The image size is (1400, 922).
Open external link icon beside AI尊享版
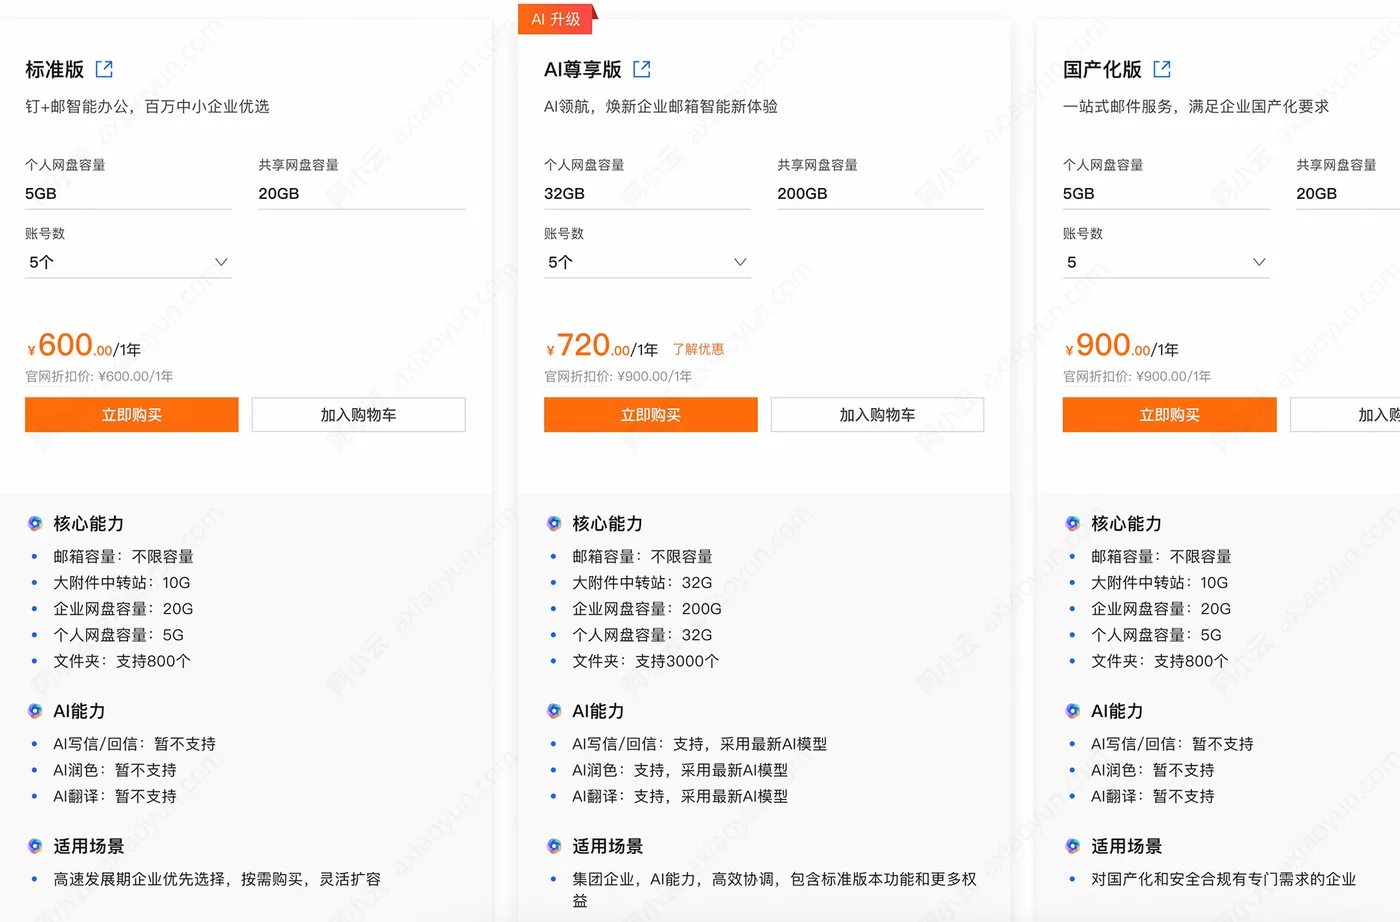tap(642, 69)
